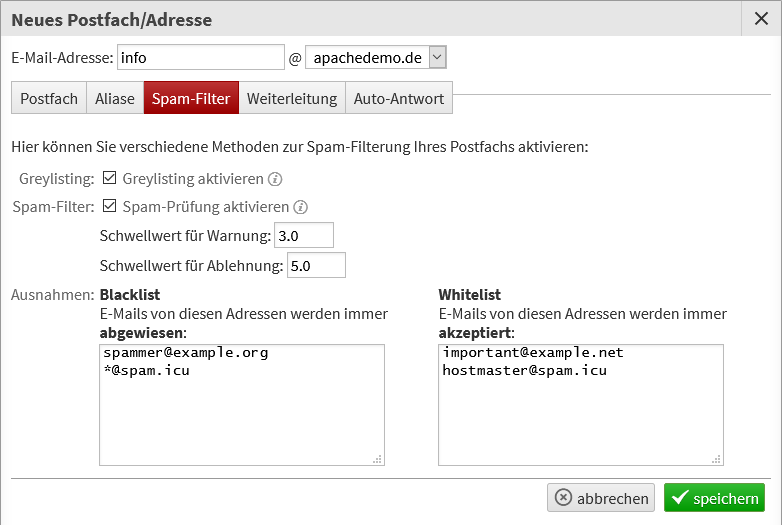The image size is (782, 525).
Task: Click inside the Blacklist text area
Action: tap(242, 405)
